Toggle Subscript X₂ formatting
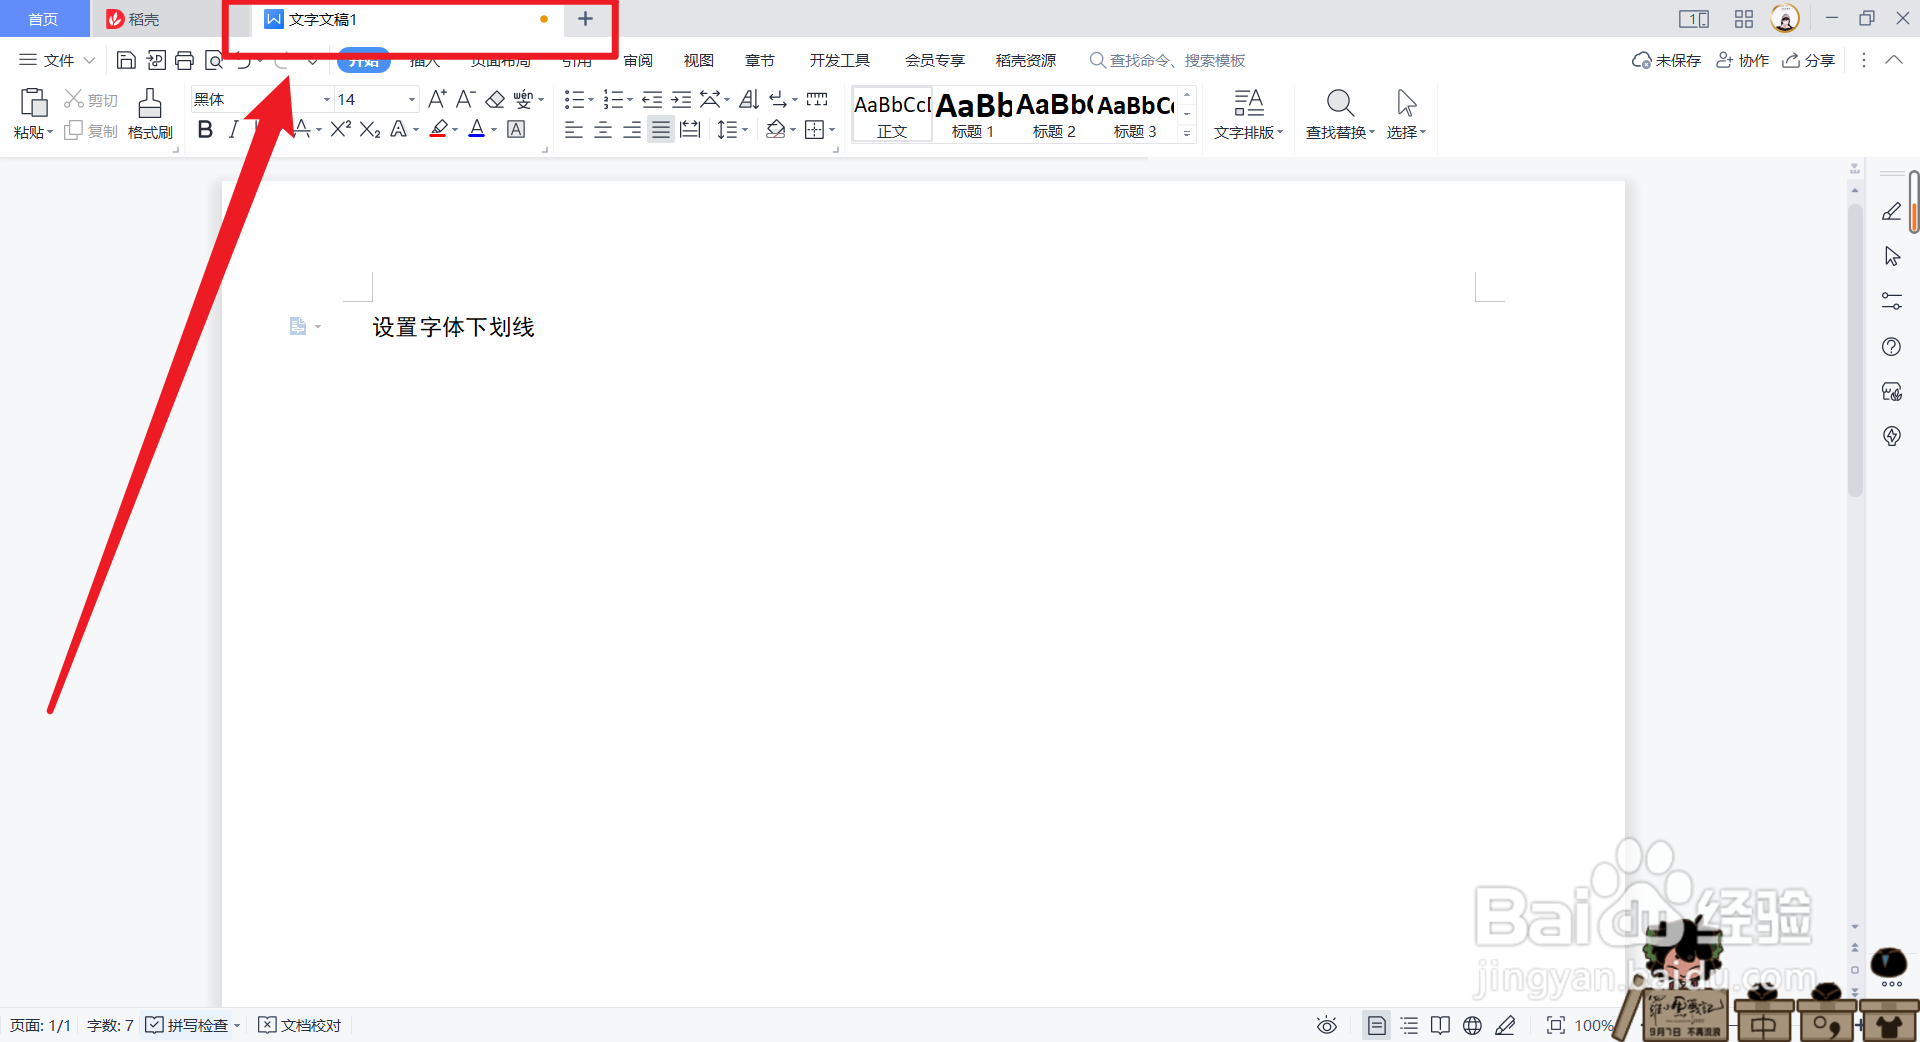The height and width of the screenshot is (1042, 1920). point(370,129)
